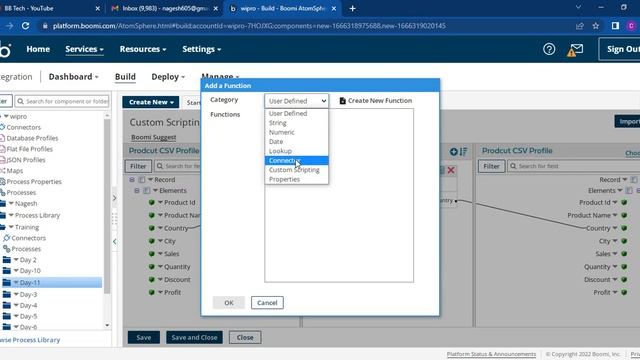The height and width of the screenshot is (360, 640).
Task: Select the User Defined list option
Action: tap(296, 113)
